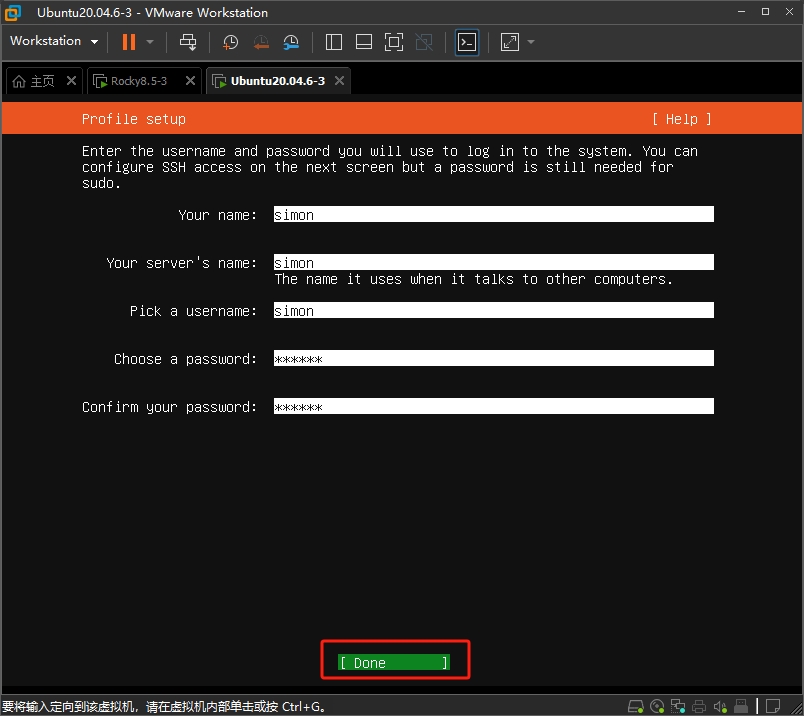Pause the virtual machine
This screenshot has height=716, width=804.
point(129,42)
